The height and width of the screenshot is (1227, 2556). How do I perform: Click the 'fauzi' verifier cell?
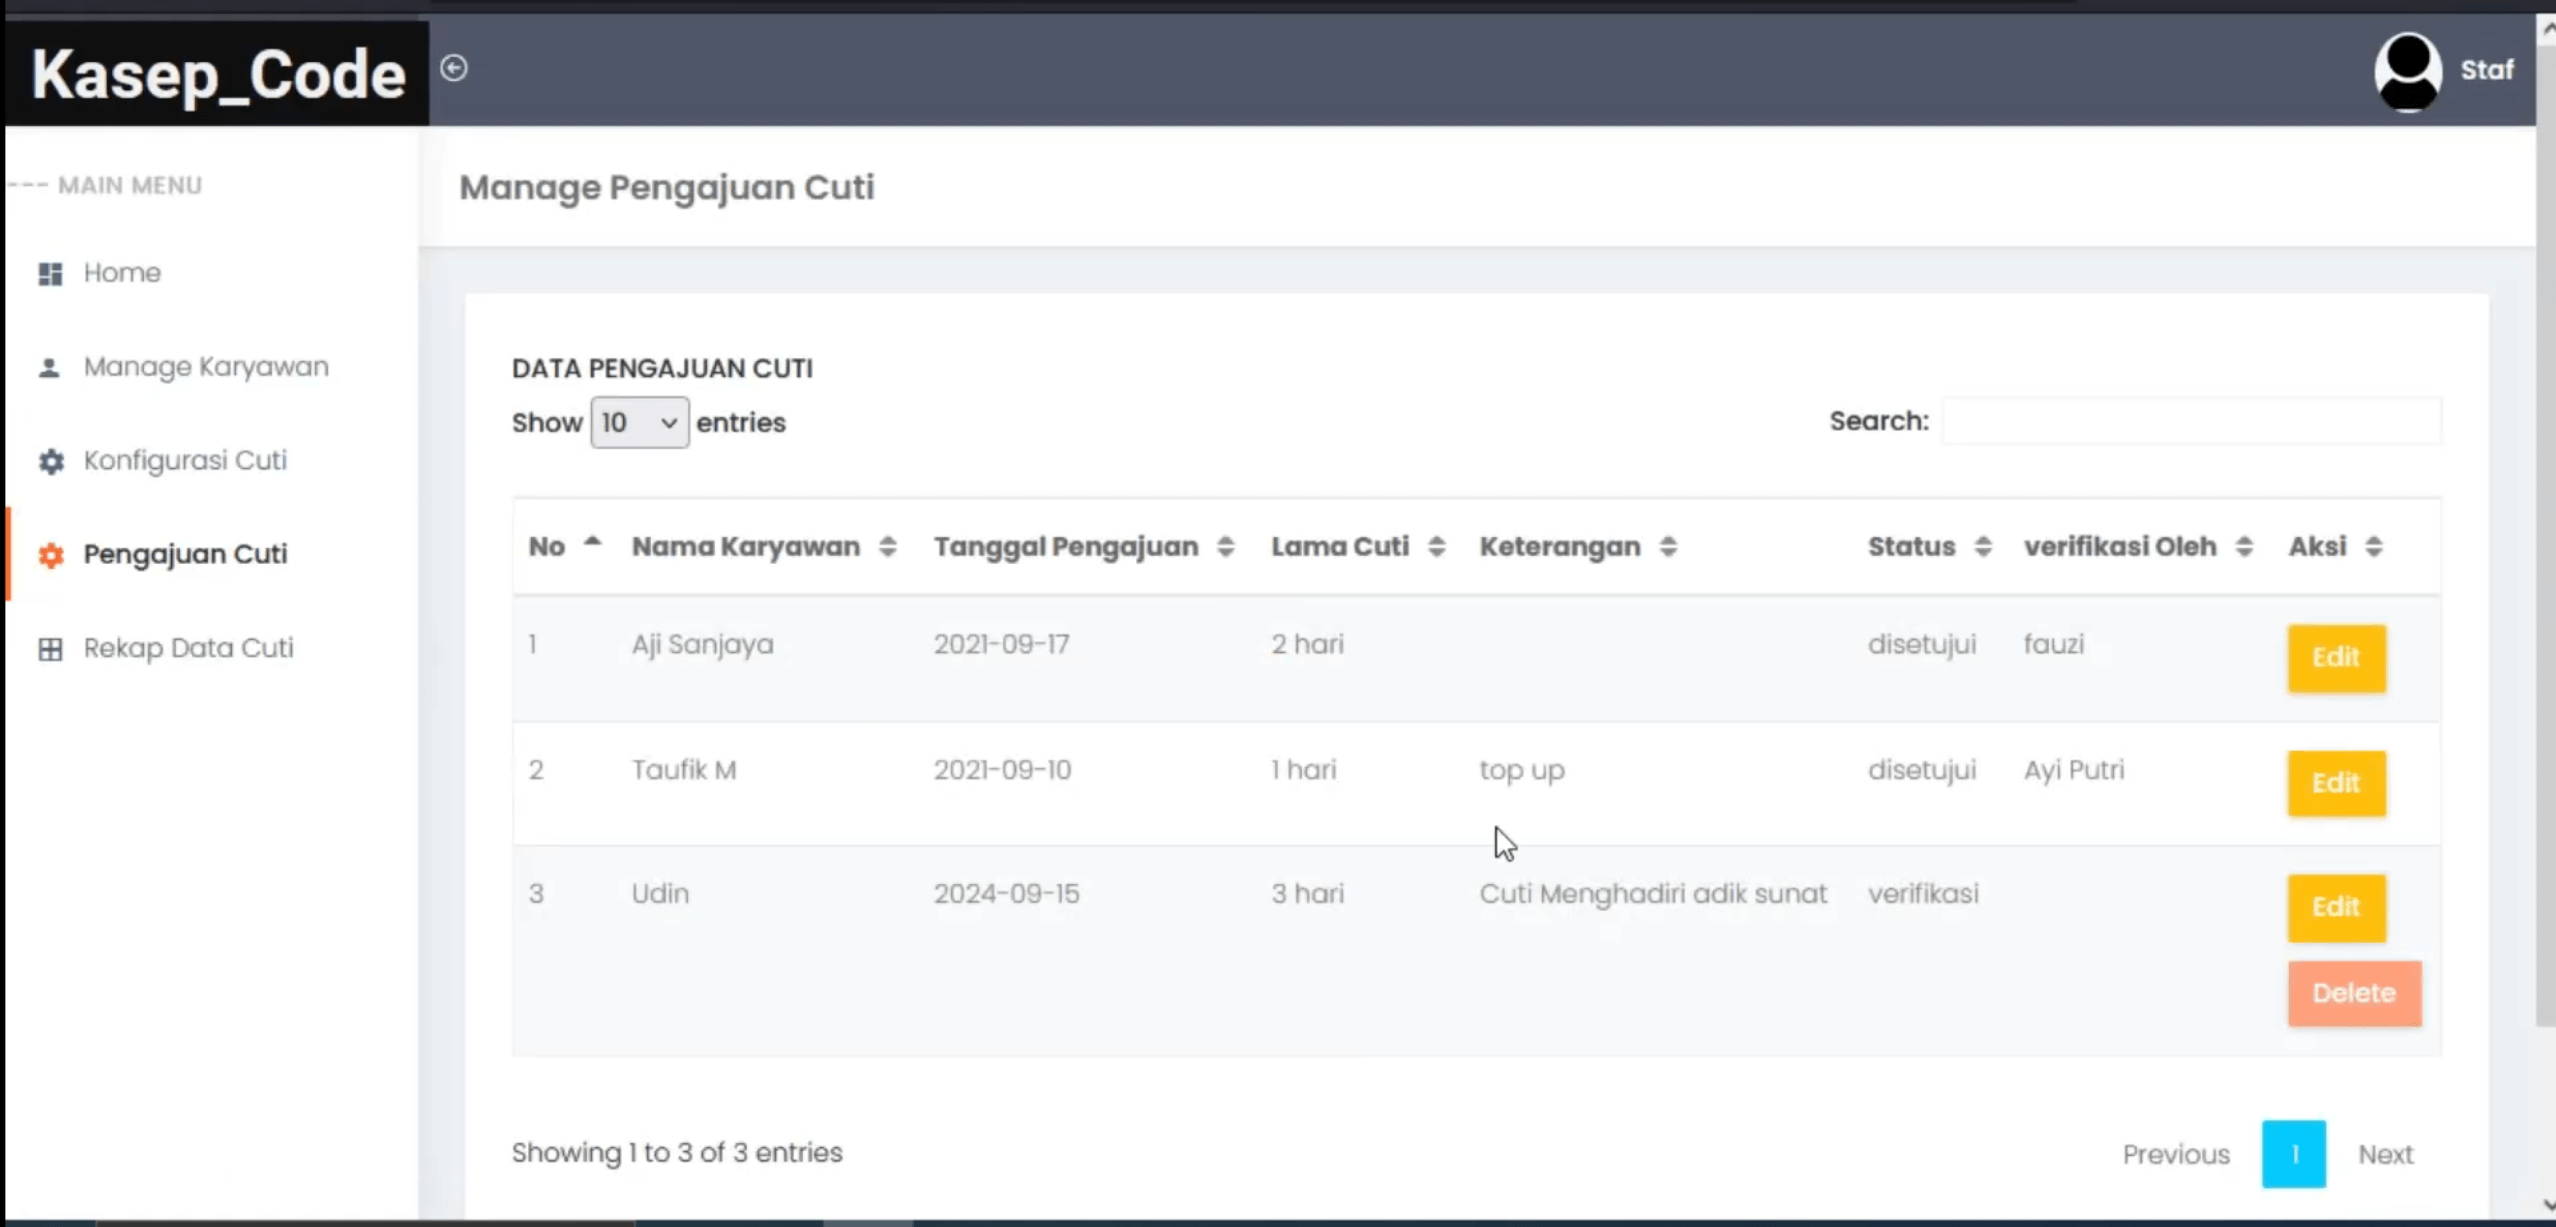coord(2054,644)
